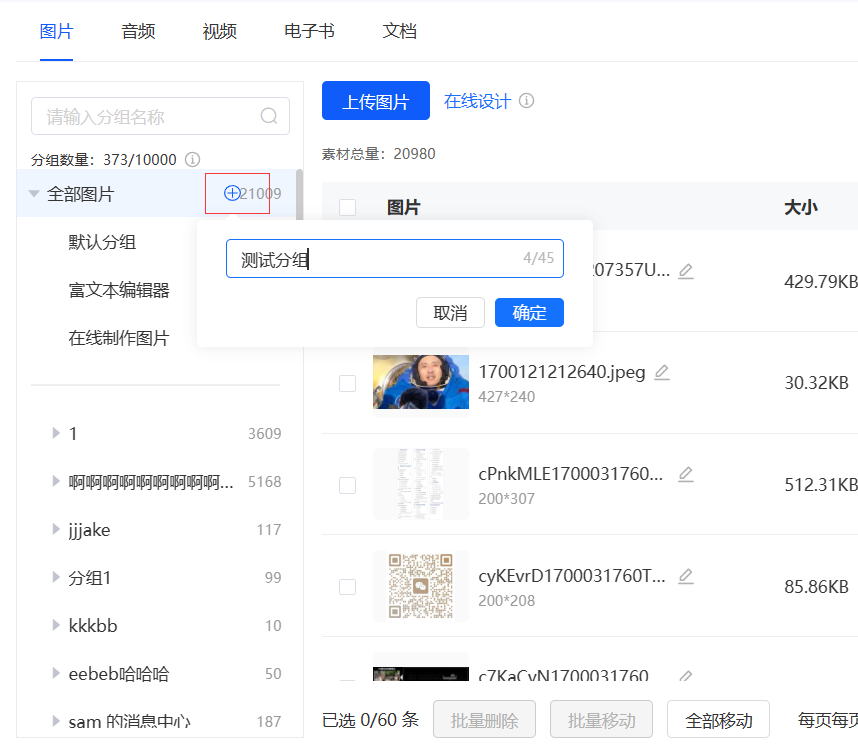This screenshot has height=751, width=858.
Task: Check the box for the QR code image row
Action: click(347, 587)
